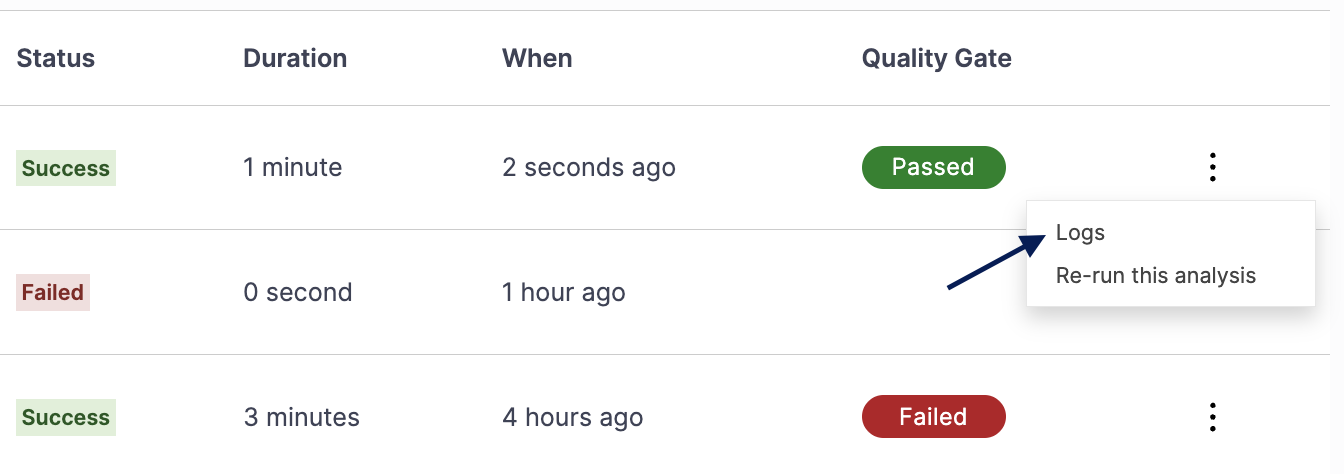The height and width of the screenshot is (474, 1344).
Task: Click the 4 hours ago timestamp
Action: point(572,417)
